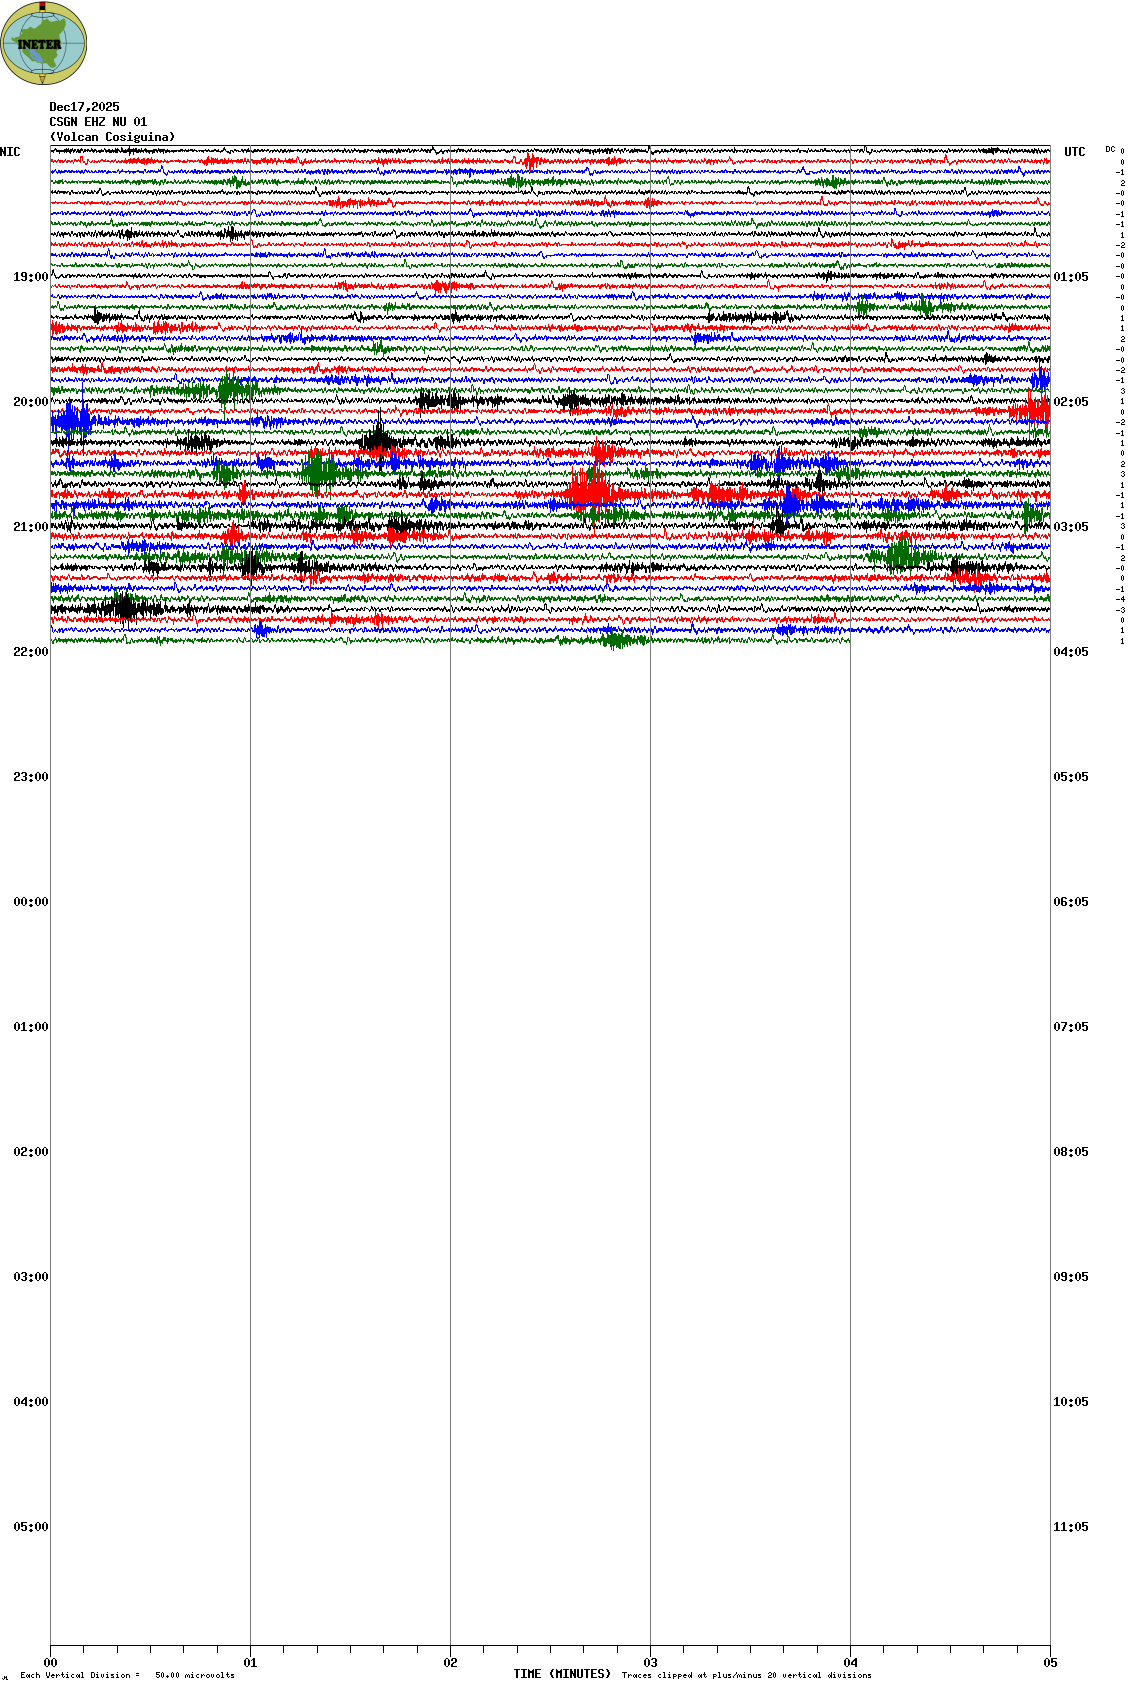This screenshot has height=1689, width=1130.
Task: Click the 04:05 UTC time marker
Action: 1071,652
